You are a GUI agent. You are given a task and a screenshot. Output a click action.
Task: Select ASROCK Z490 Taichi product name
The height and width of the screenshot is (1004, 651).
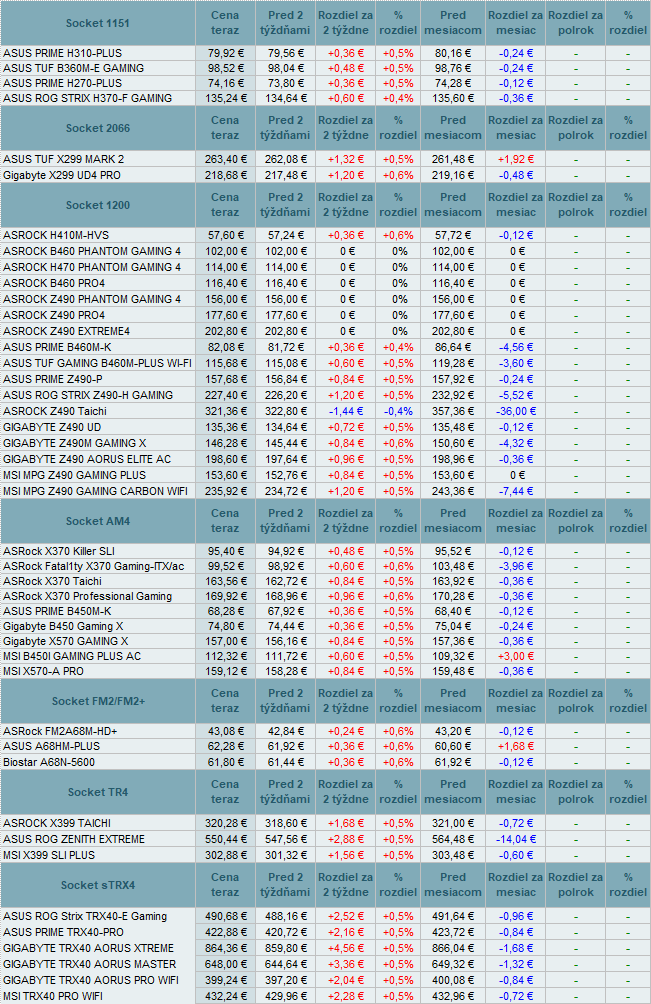pyautogui.click(x=54, y=411)
